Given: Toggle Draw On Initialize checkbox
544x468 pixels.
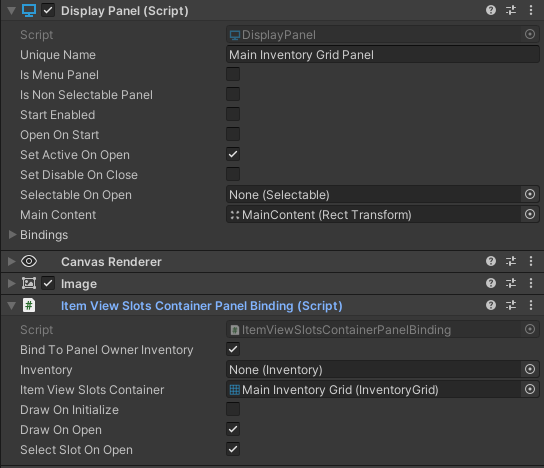Looking at the screenshot, I should [233, 409].
